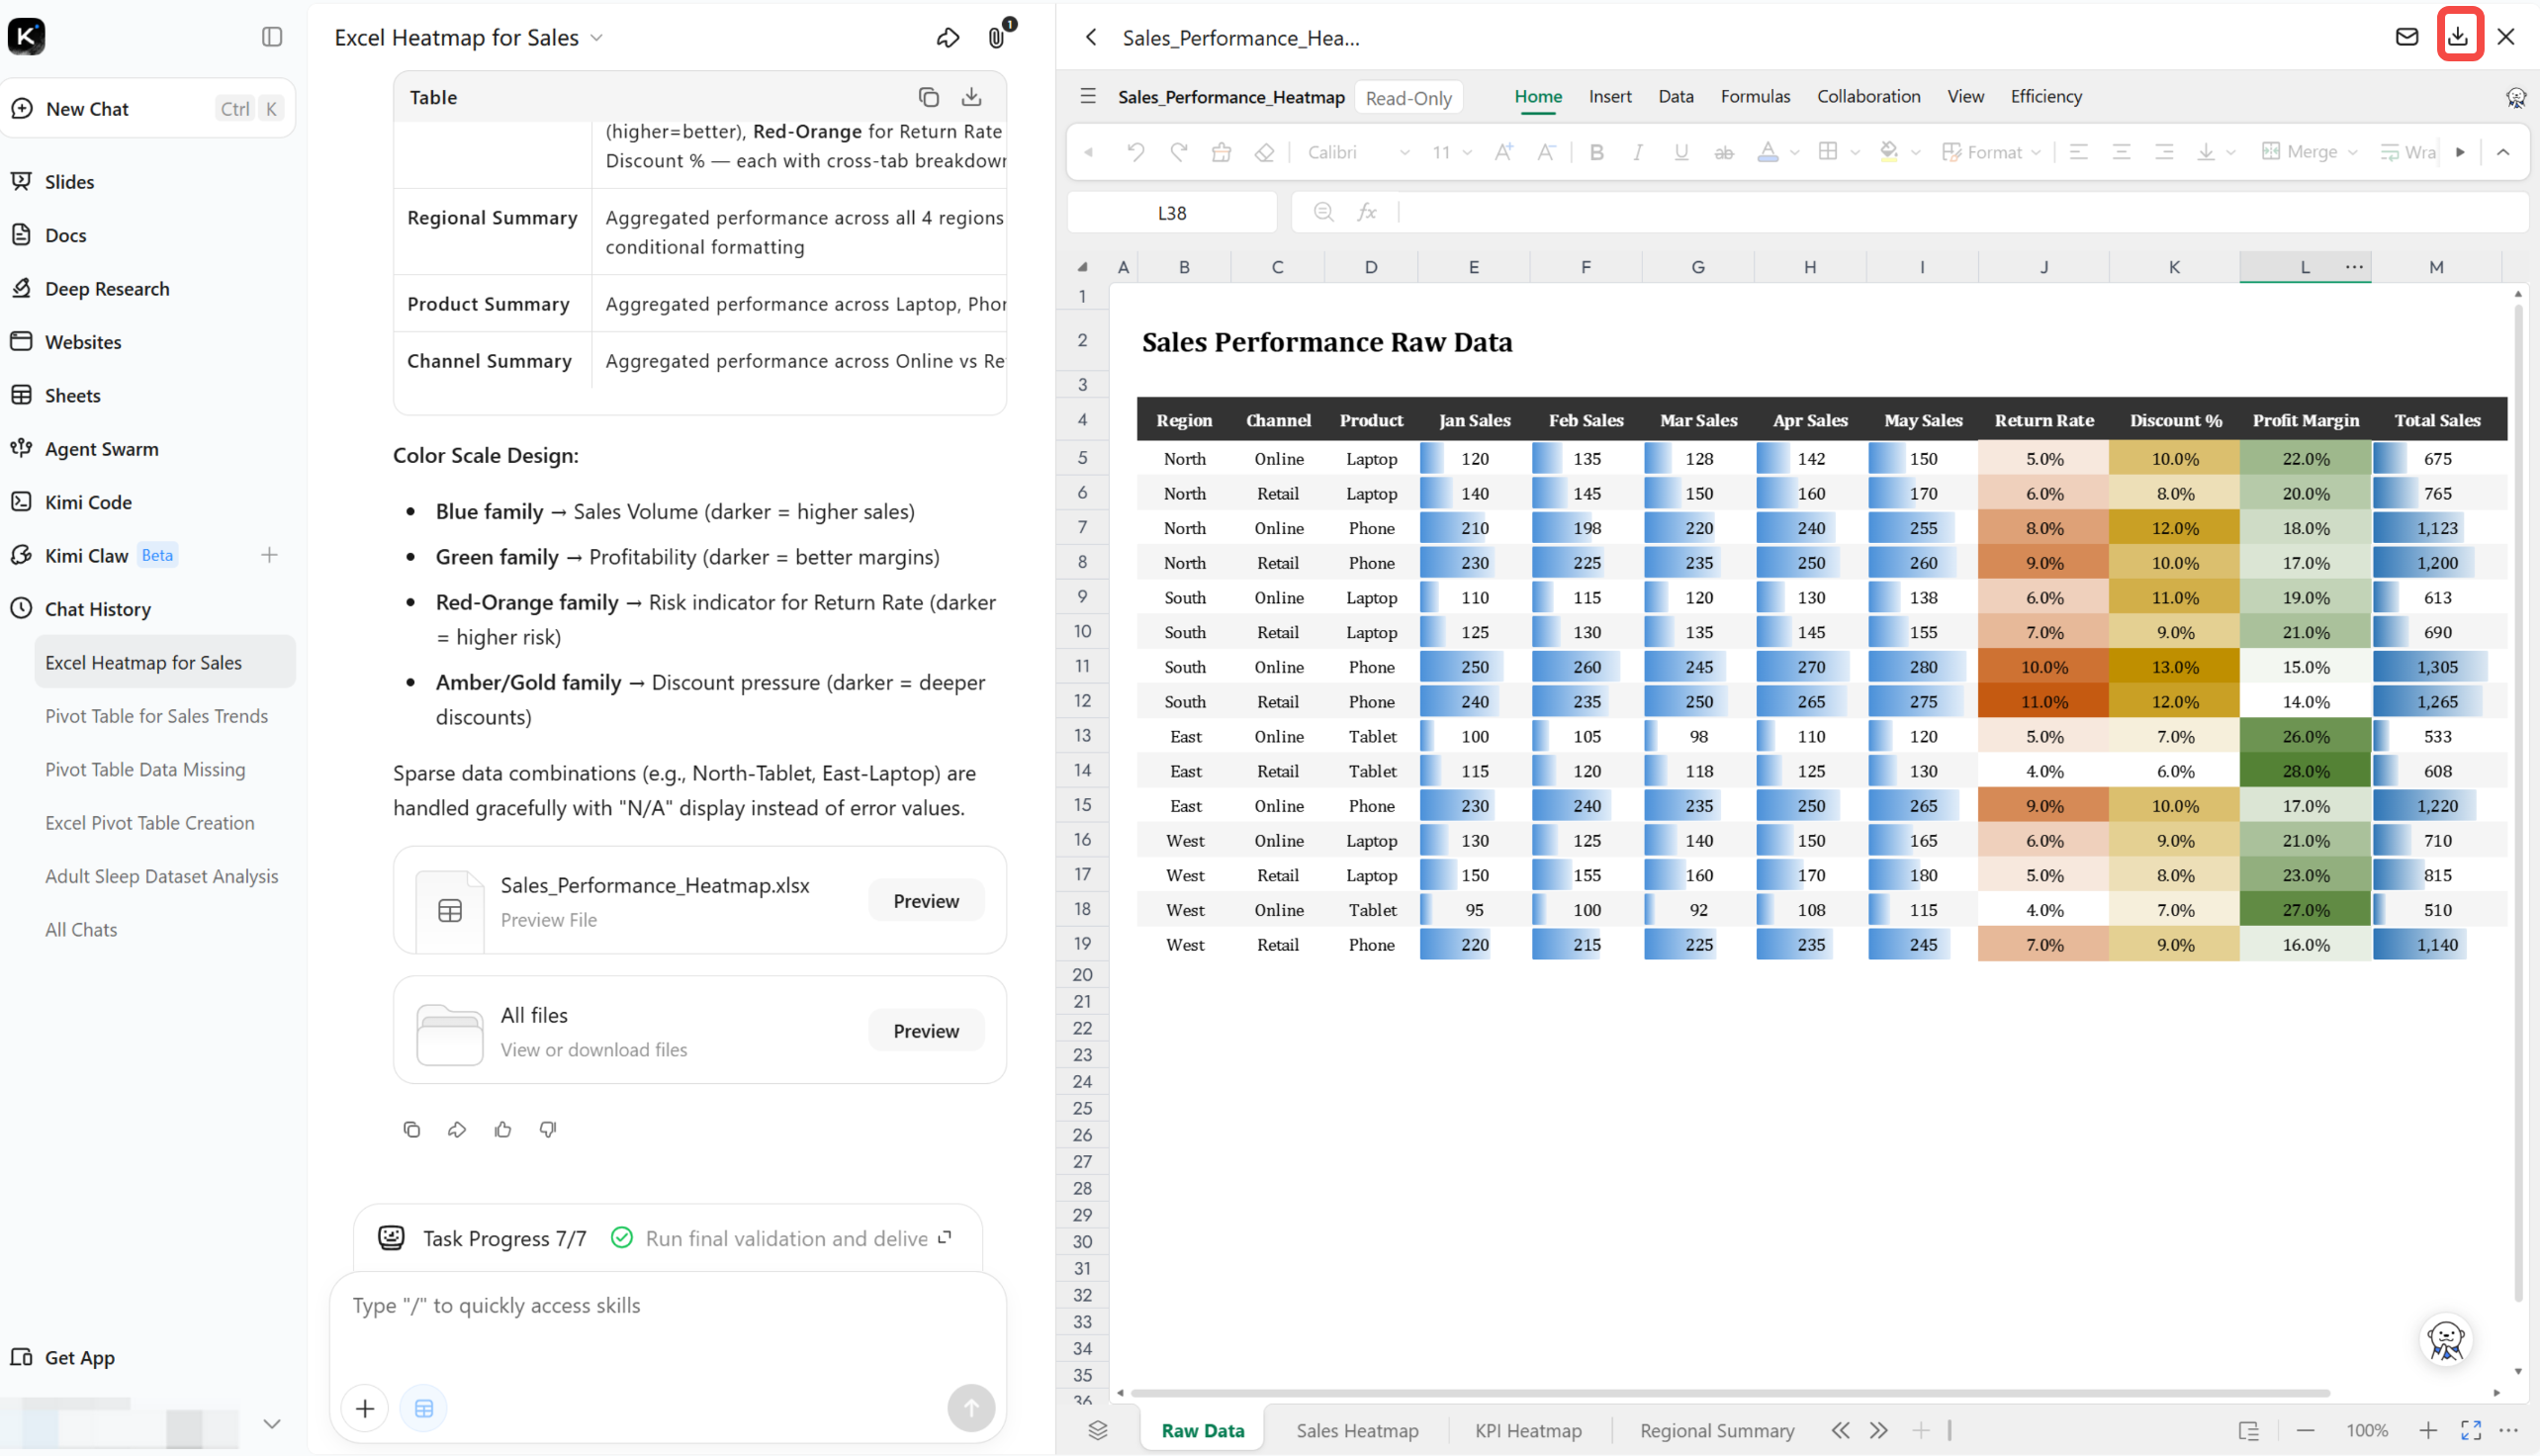The width and height of the screenshot is (2540, 1456).
Task: Align text right in toolbar
Action: 2164,152
